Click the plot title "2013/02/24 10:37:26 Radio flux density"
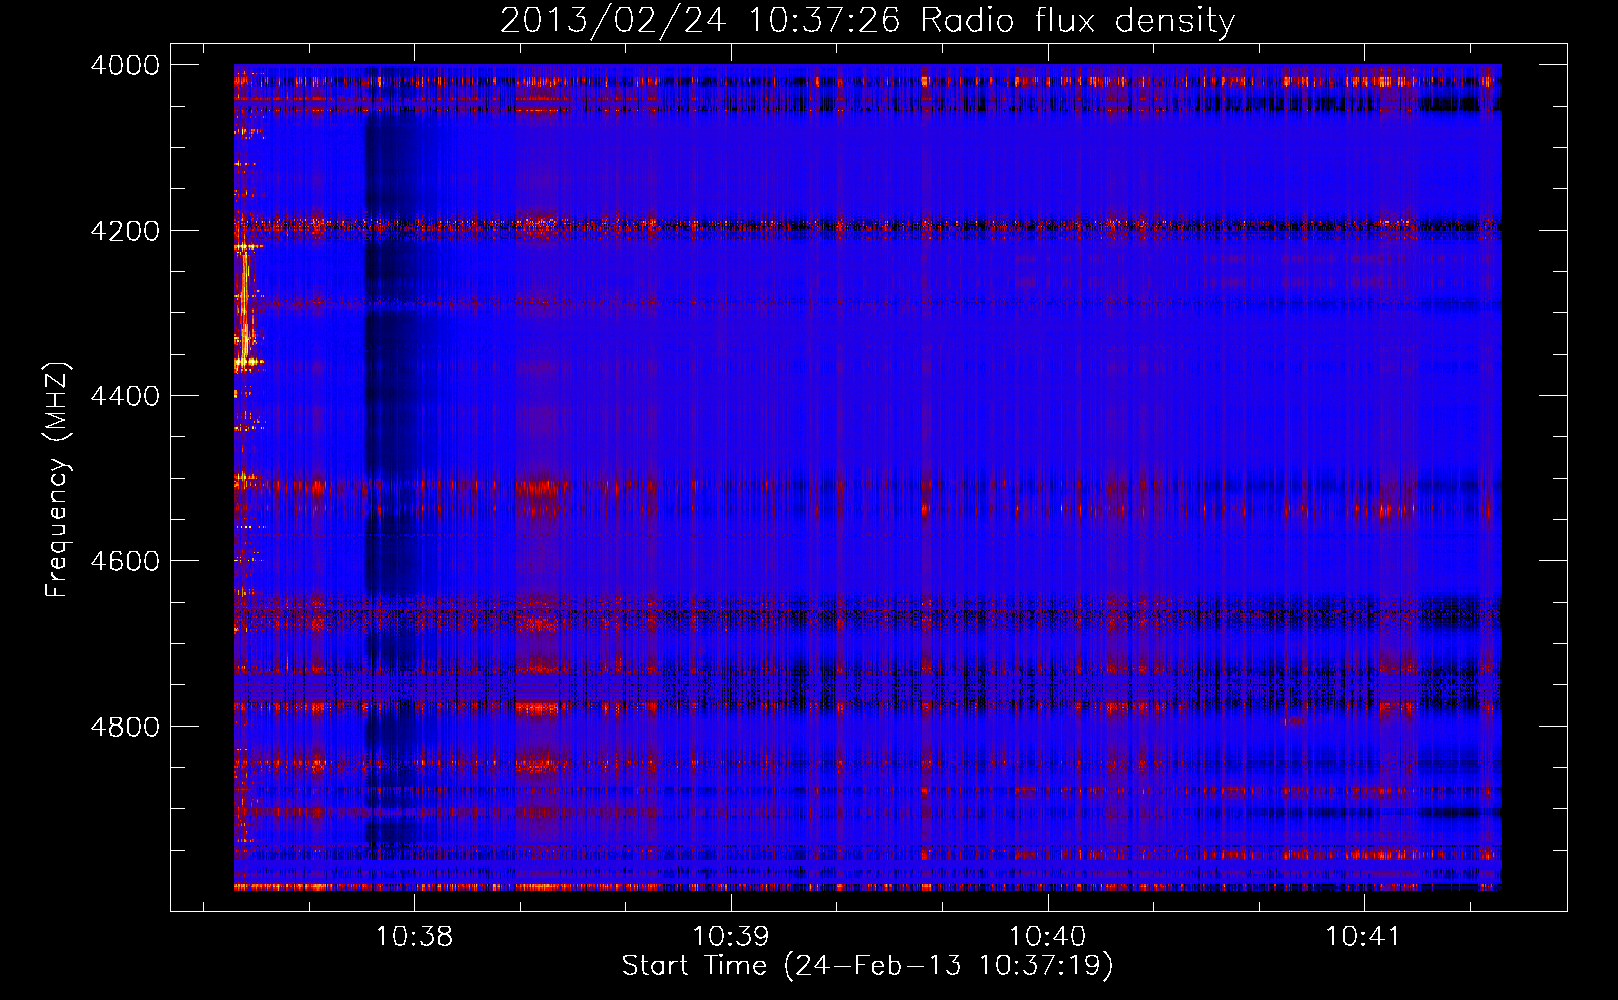 pos(867,20)
